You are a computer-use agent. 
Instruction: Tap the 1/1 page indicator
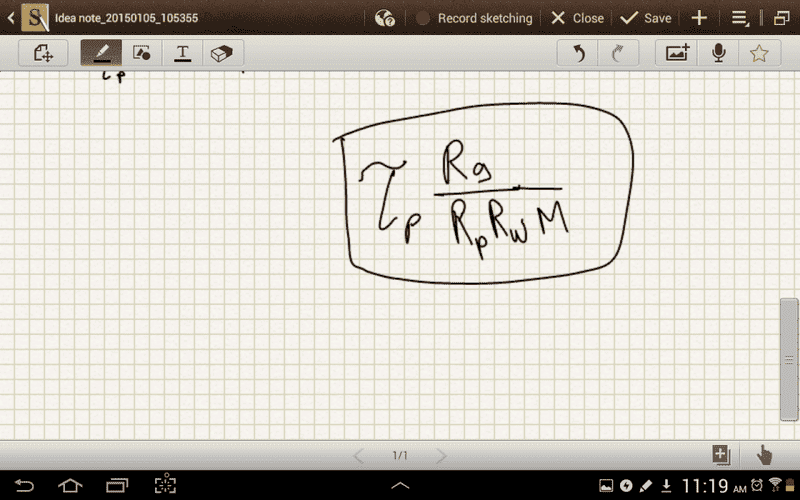coord(400,455)
